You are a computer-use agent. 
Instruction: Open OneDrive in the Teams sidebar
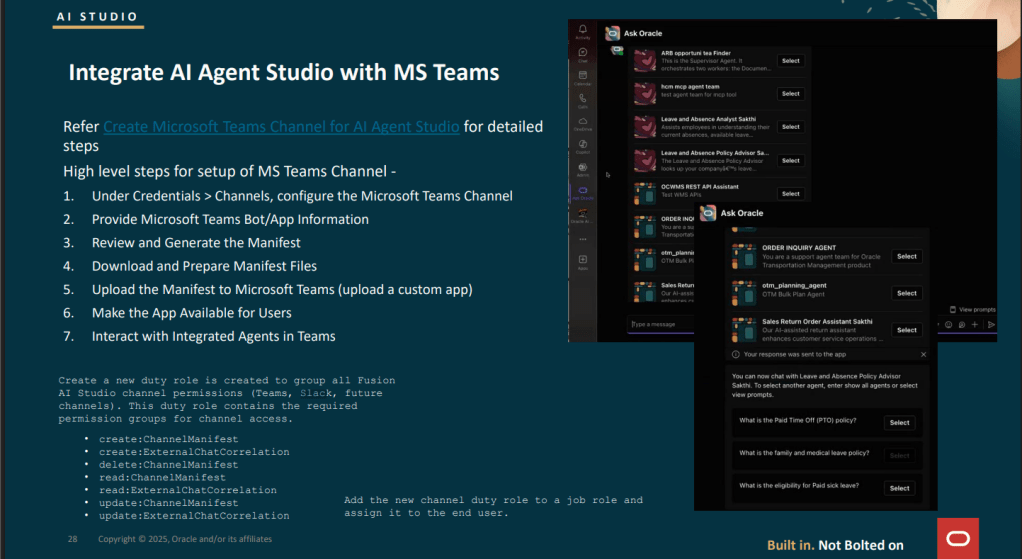pos(582,123)
